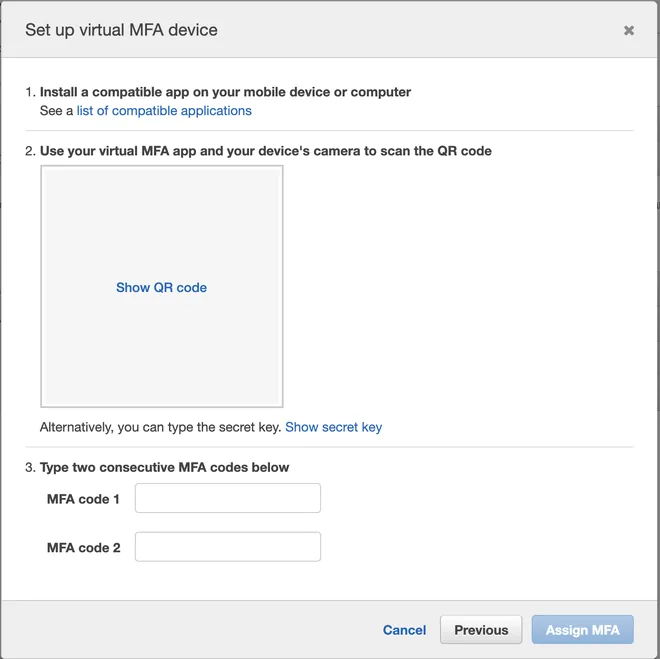Click the "MFA code 2" field label
The width and height of the screenshot is (660, 659).
[x=83, y=547]
